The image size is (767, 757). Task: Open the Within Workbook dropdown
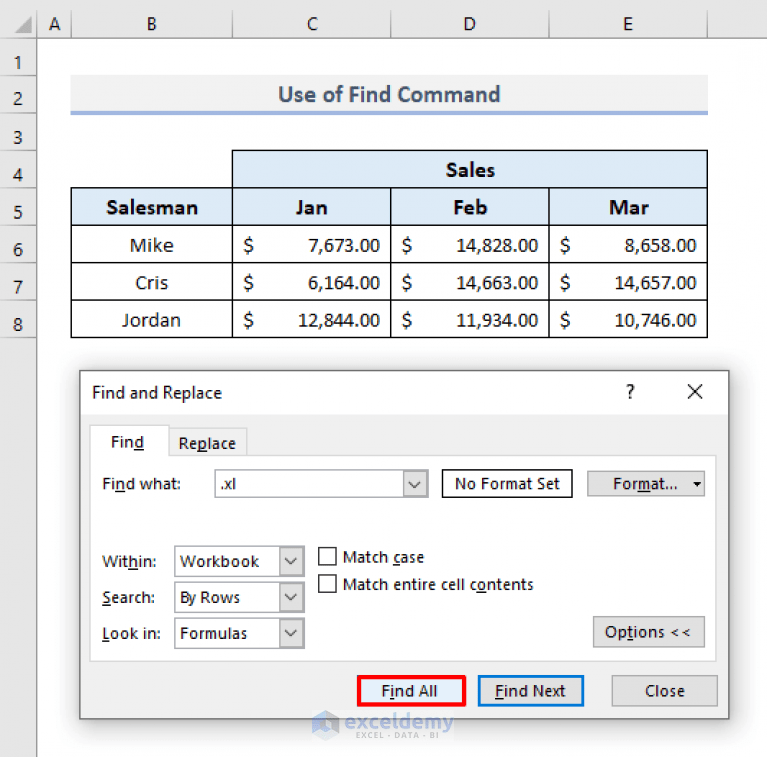click(x=239, y=561)
